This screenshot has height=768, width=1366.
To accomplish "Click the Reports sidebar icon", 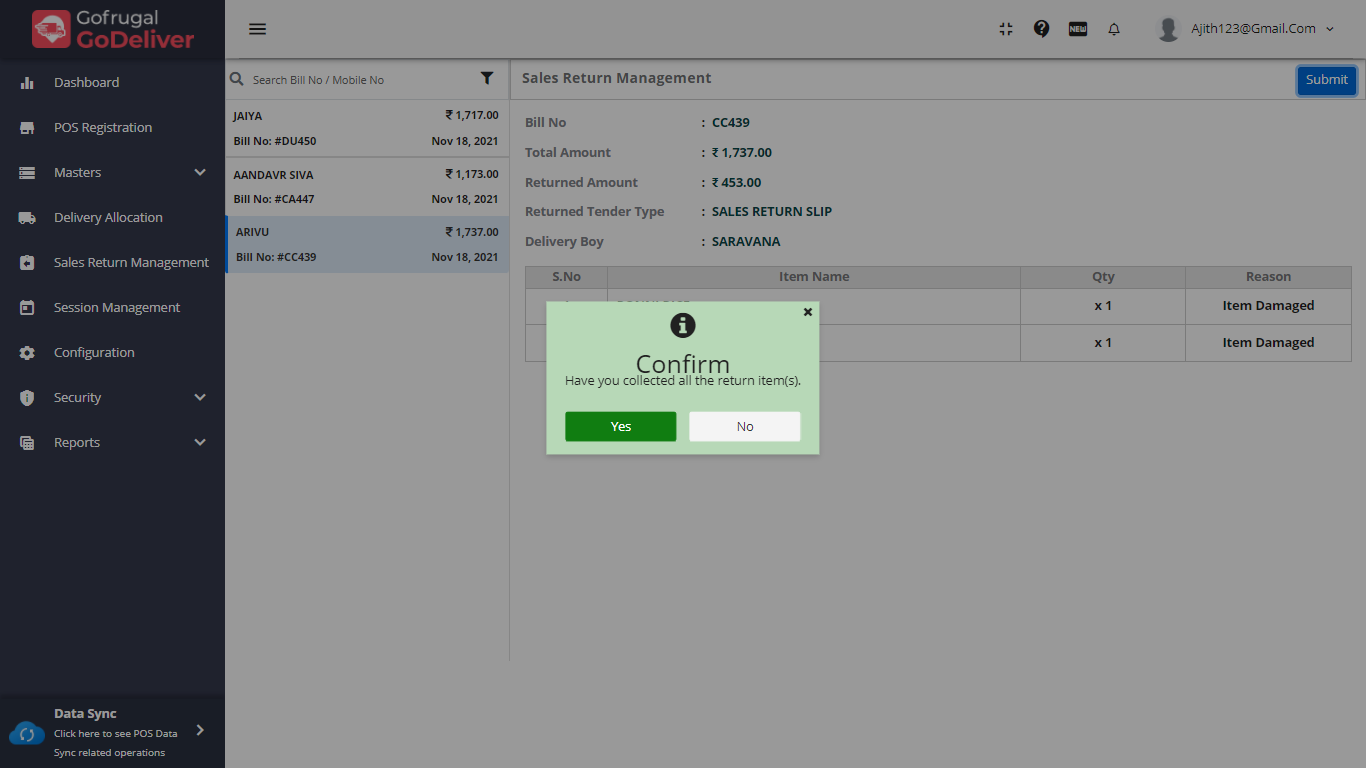I will click(27, 443).
